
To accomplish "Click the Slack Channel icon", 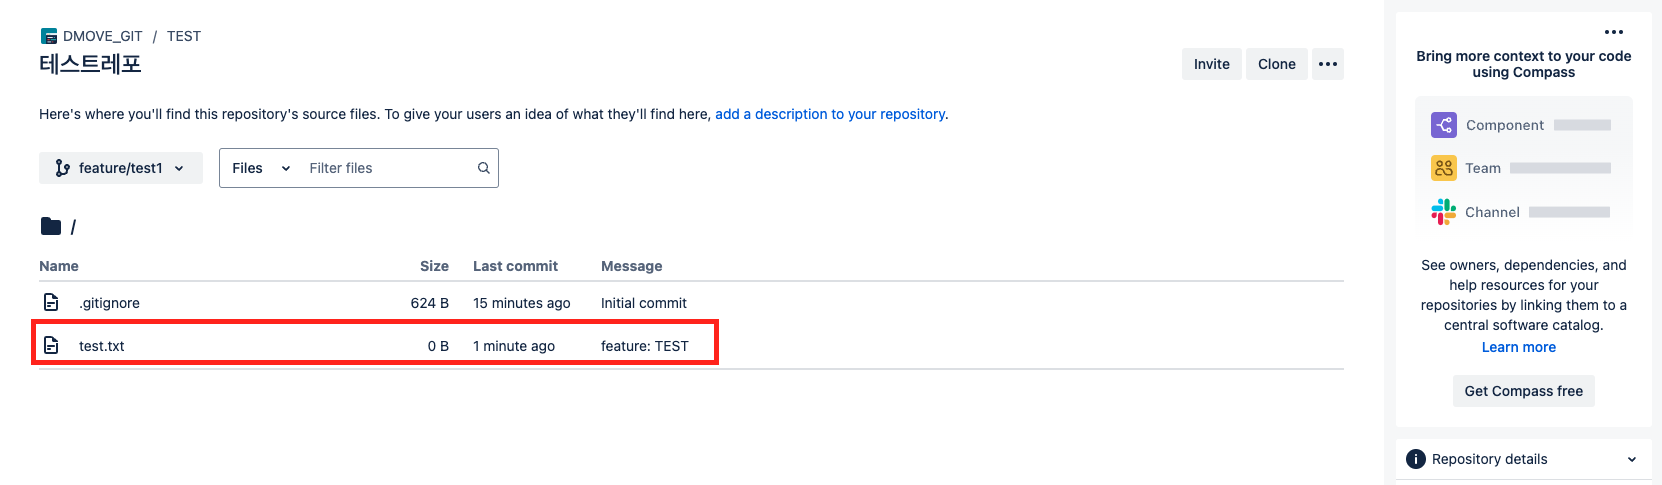I will coord(1443,212).
